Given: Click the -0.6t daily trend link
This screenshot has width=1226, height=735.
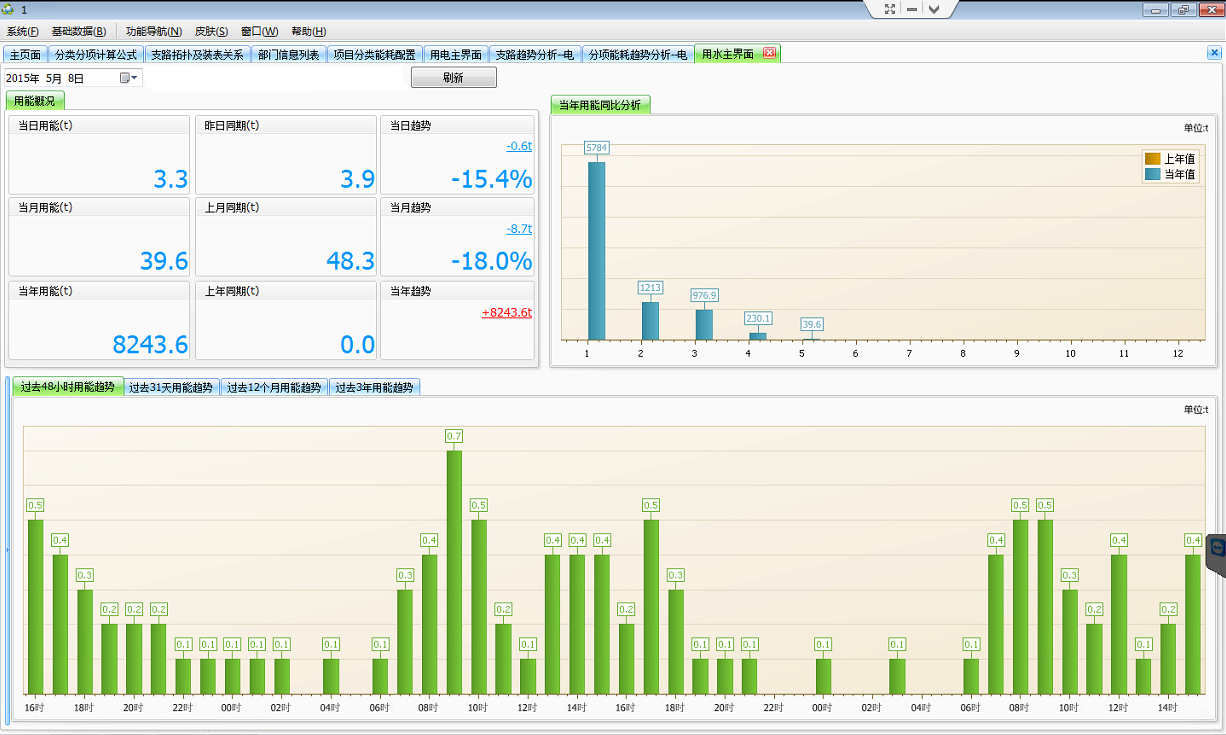Looking at the screenshot, I should point(518,146).
